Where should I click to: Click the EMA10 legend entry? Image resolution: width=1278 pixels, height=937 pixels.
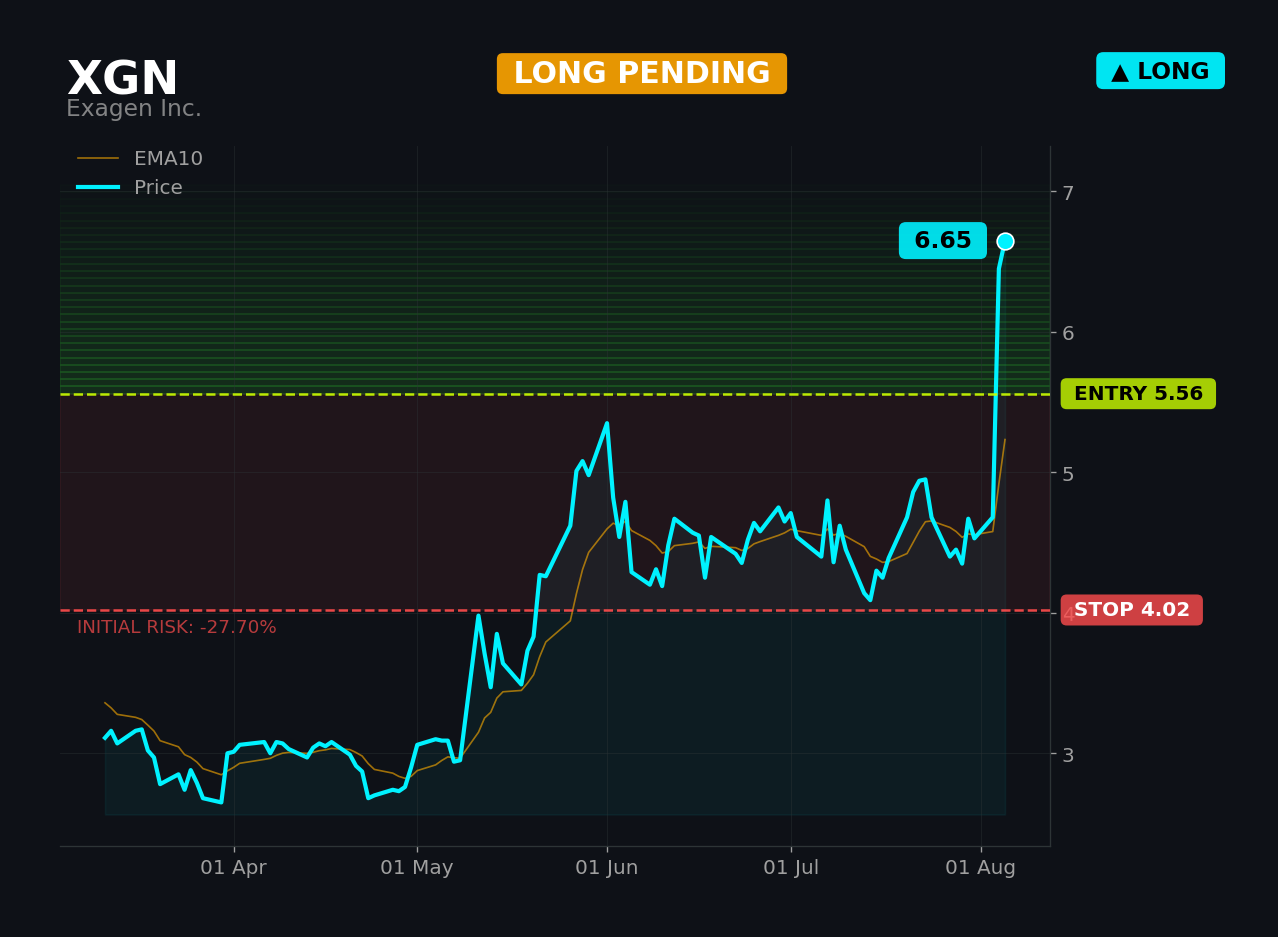pyautogui.click(x=141, y=159)
